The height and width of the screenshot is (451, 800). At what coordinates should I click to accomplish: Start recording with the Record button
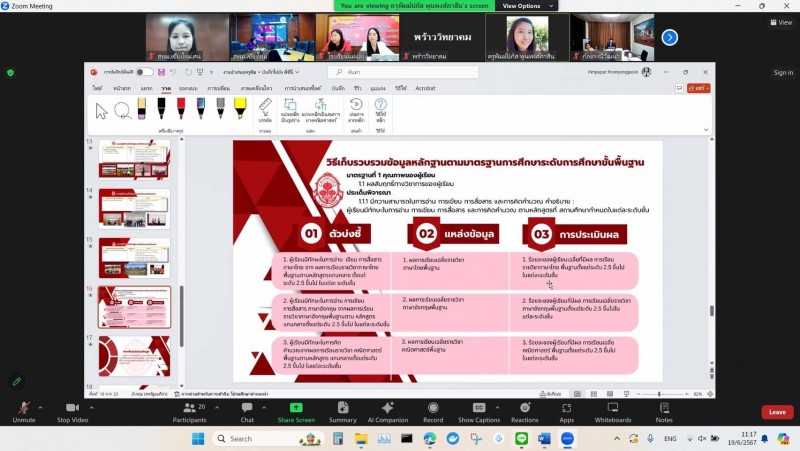coord(433,412)
